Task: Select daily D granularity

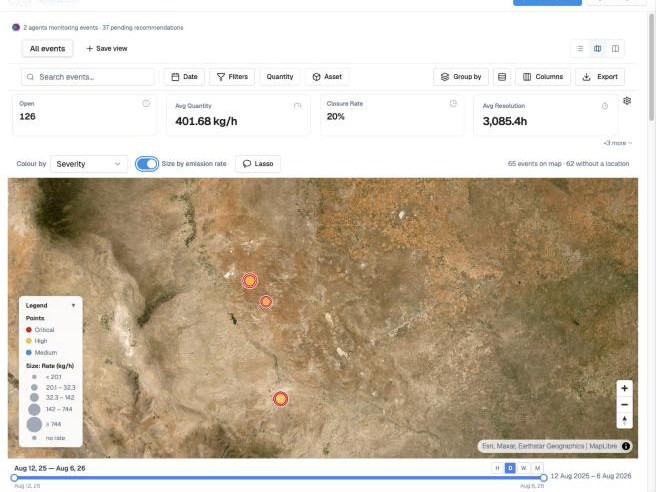Action: pos(510,468)
